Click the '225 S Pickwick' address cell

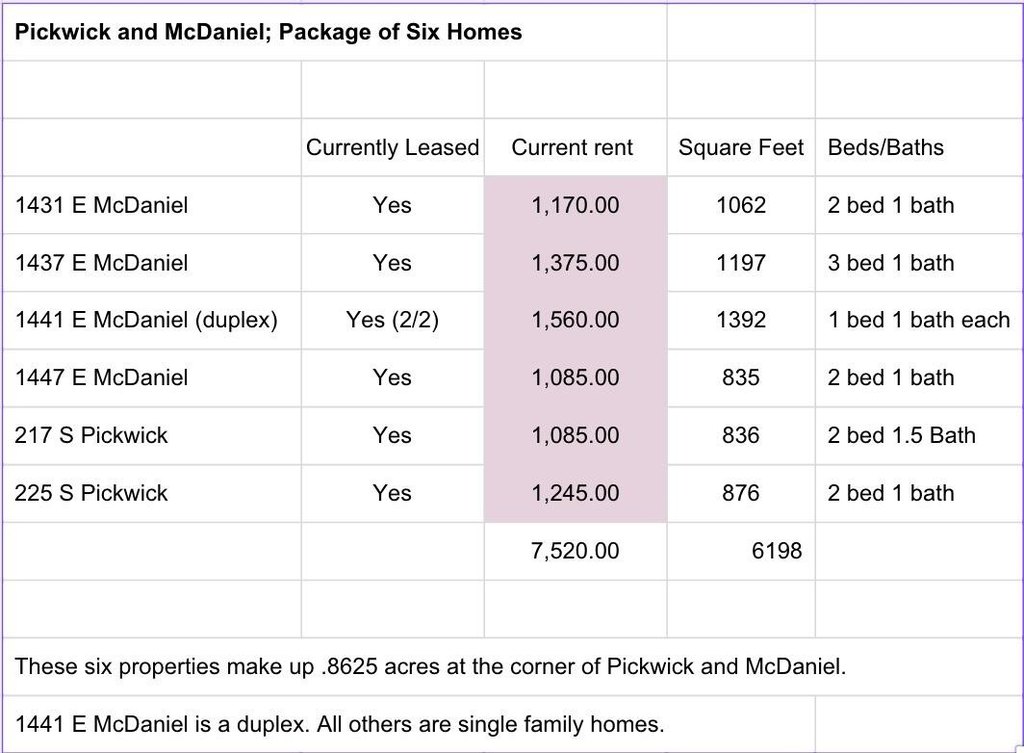(x=92, y=493)
